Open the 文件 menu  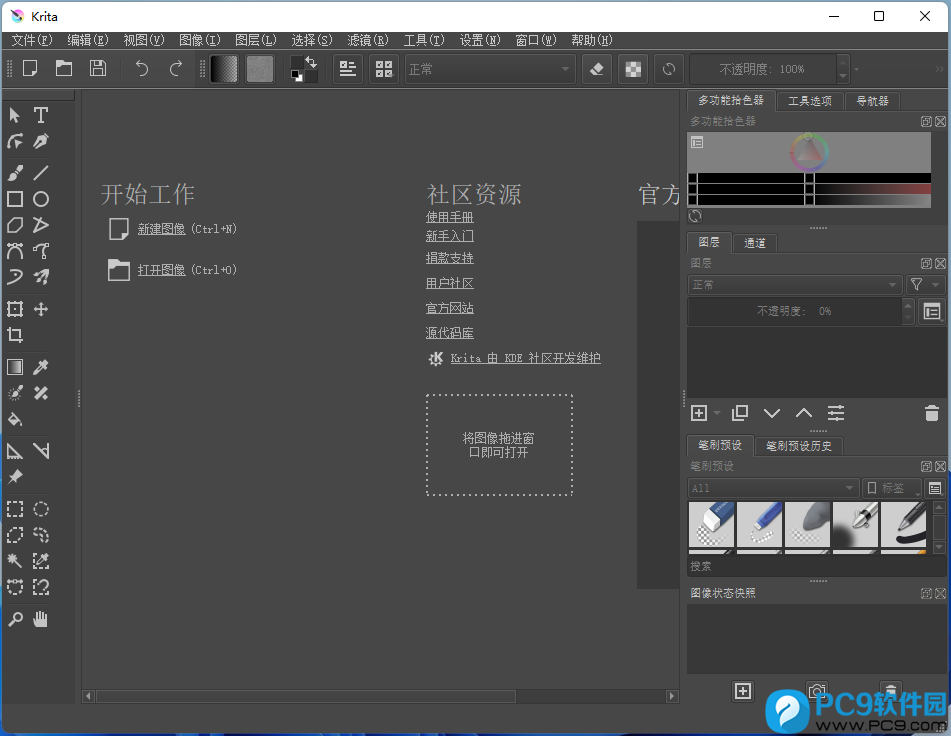[32, 40]
